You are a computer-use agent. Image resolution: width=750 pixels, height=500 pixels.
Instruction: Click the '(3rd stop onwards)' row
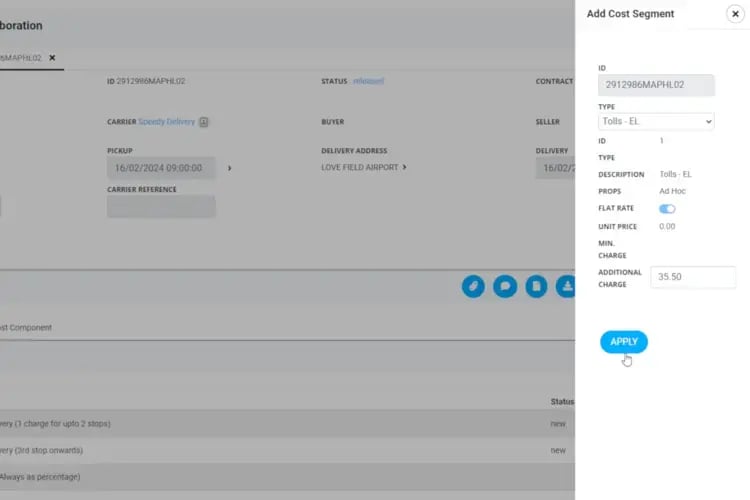click(287, 450)
